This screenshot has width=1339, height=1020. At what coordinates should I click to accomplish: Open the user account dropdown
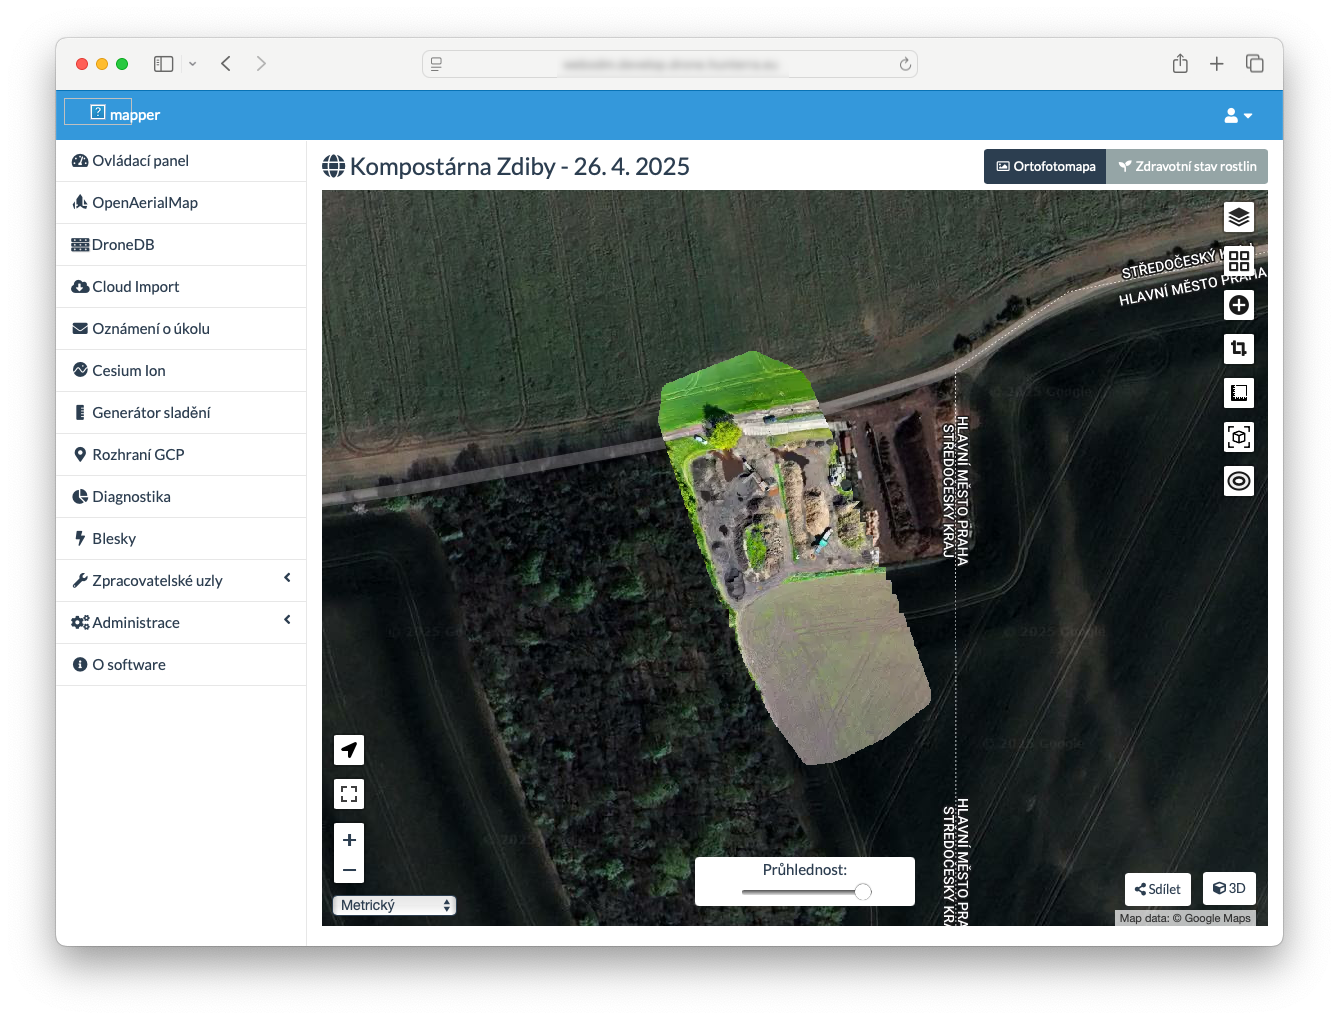[1237, 116]
